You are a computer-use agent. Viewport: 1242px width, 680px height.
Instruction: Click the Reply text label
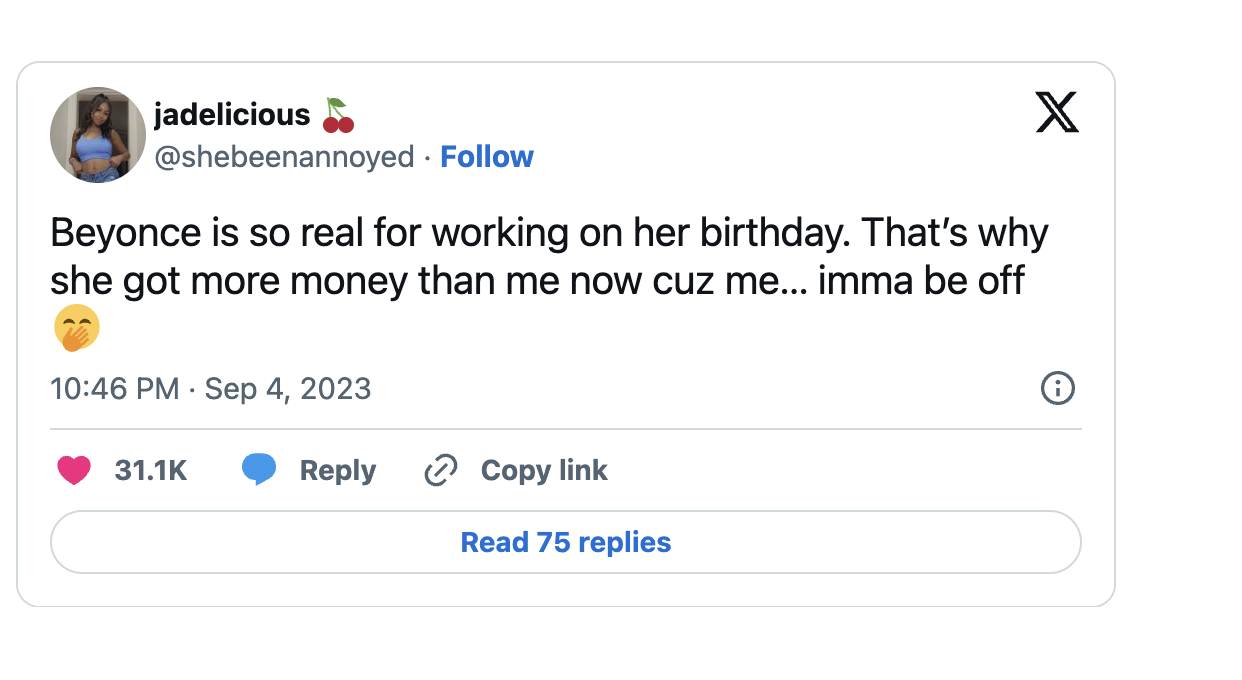coord(338,470)
